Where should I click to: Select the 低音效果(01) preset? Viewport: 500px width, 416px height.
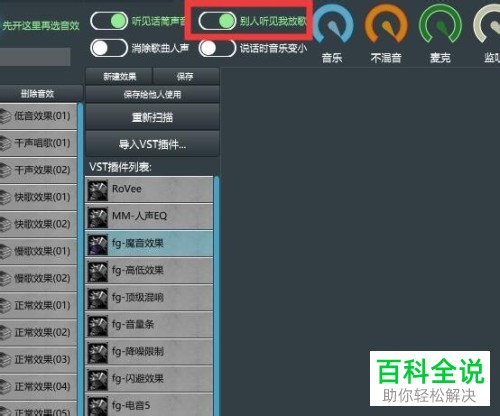tap(38, 116)
